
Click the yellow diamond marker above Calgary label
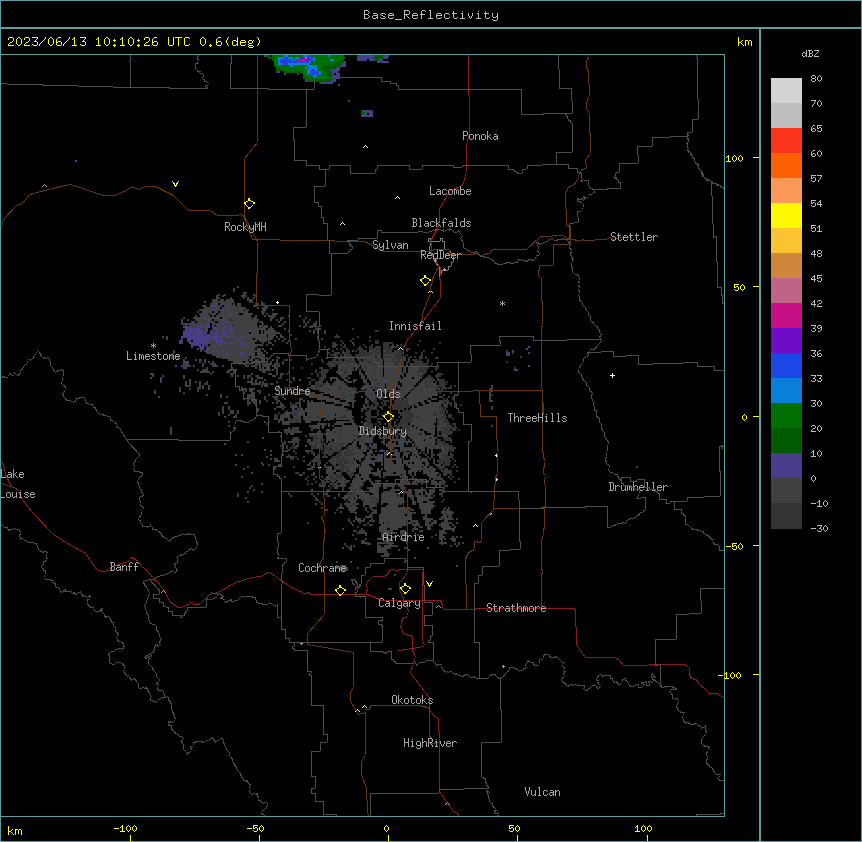(x=405, y=589)
